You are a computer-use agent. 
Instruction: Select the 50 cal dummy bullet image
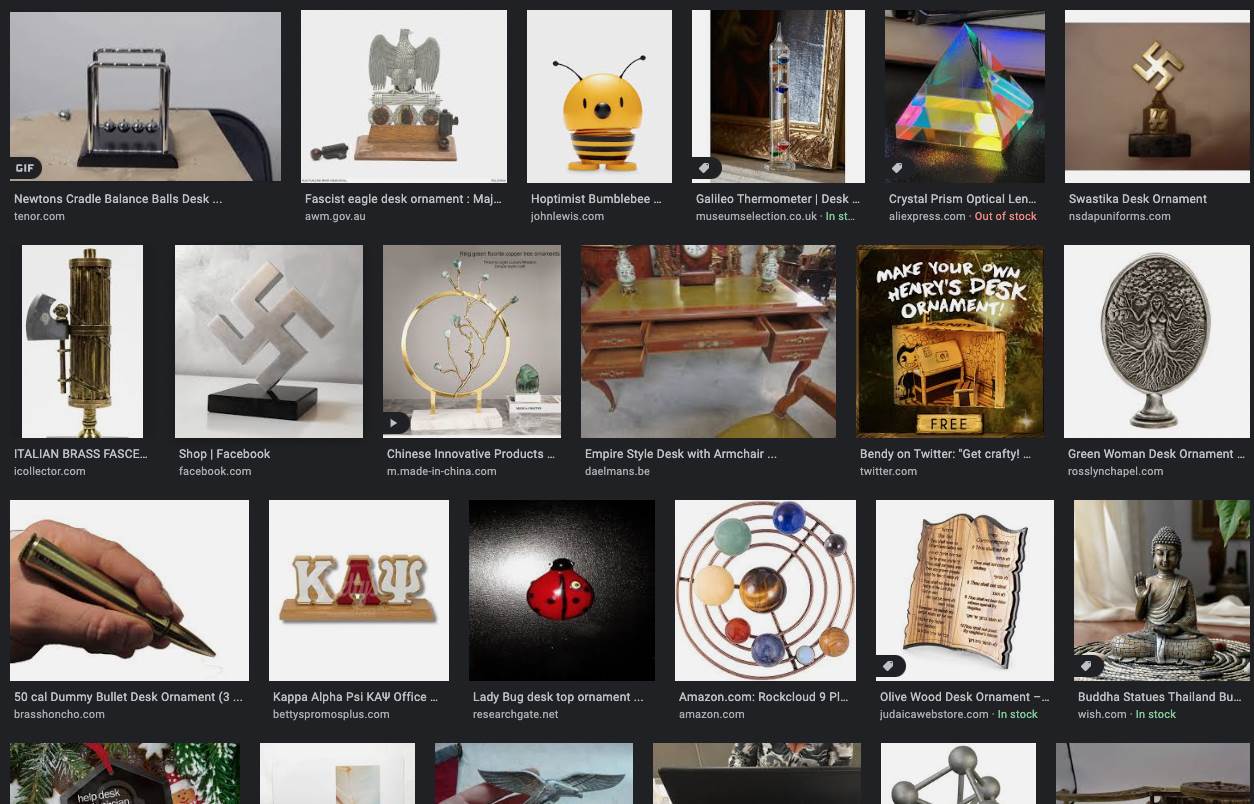point(129,590)
